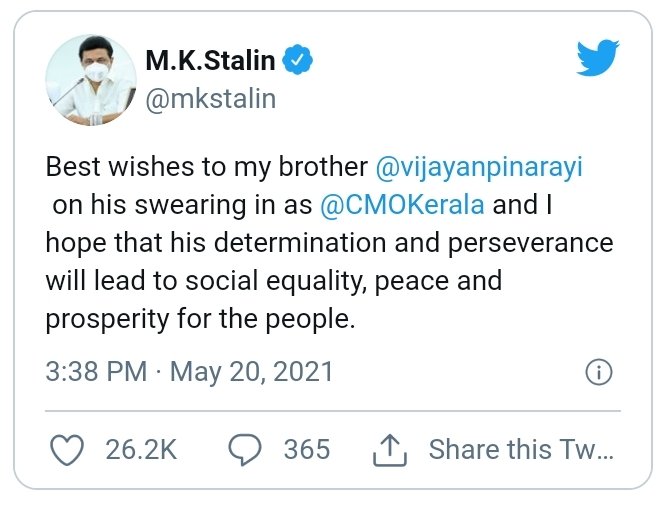Open the @mkstalin handle link

click(x=210, y=99)
